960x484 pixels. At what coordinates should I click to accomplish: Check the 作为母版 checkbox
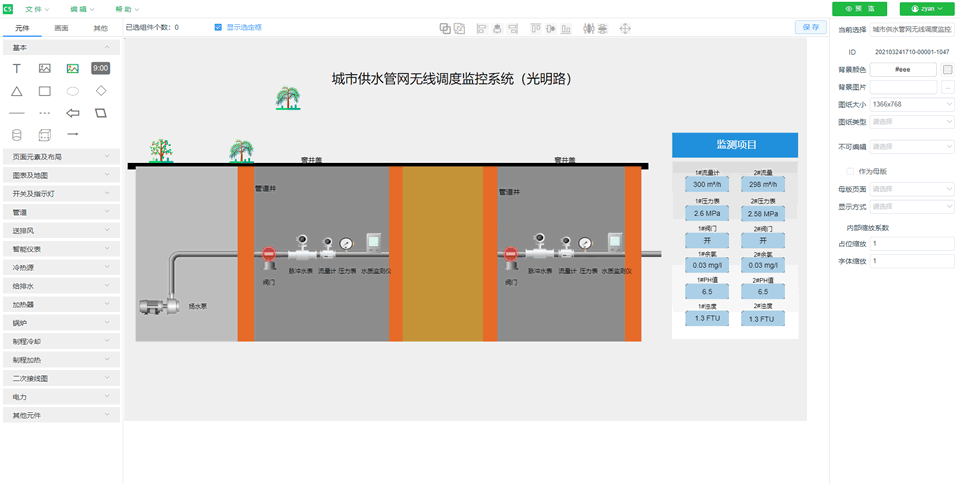850,171
